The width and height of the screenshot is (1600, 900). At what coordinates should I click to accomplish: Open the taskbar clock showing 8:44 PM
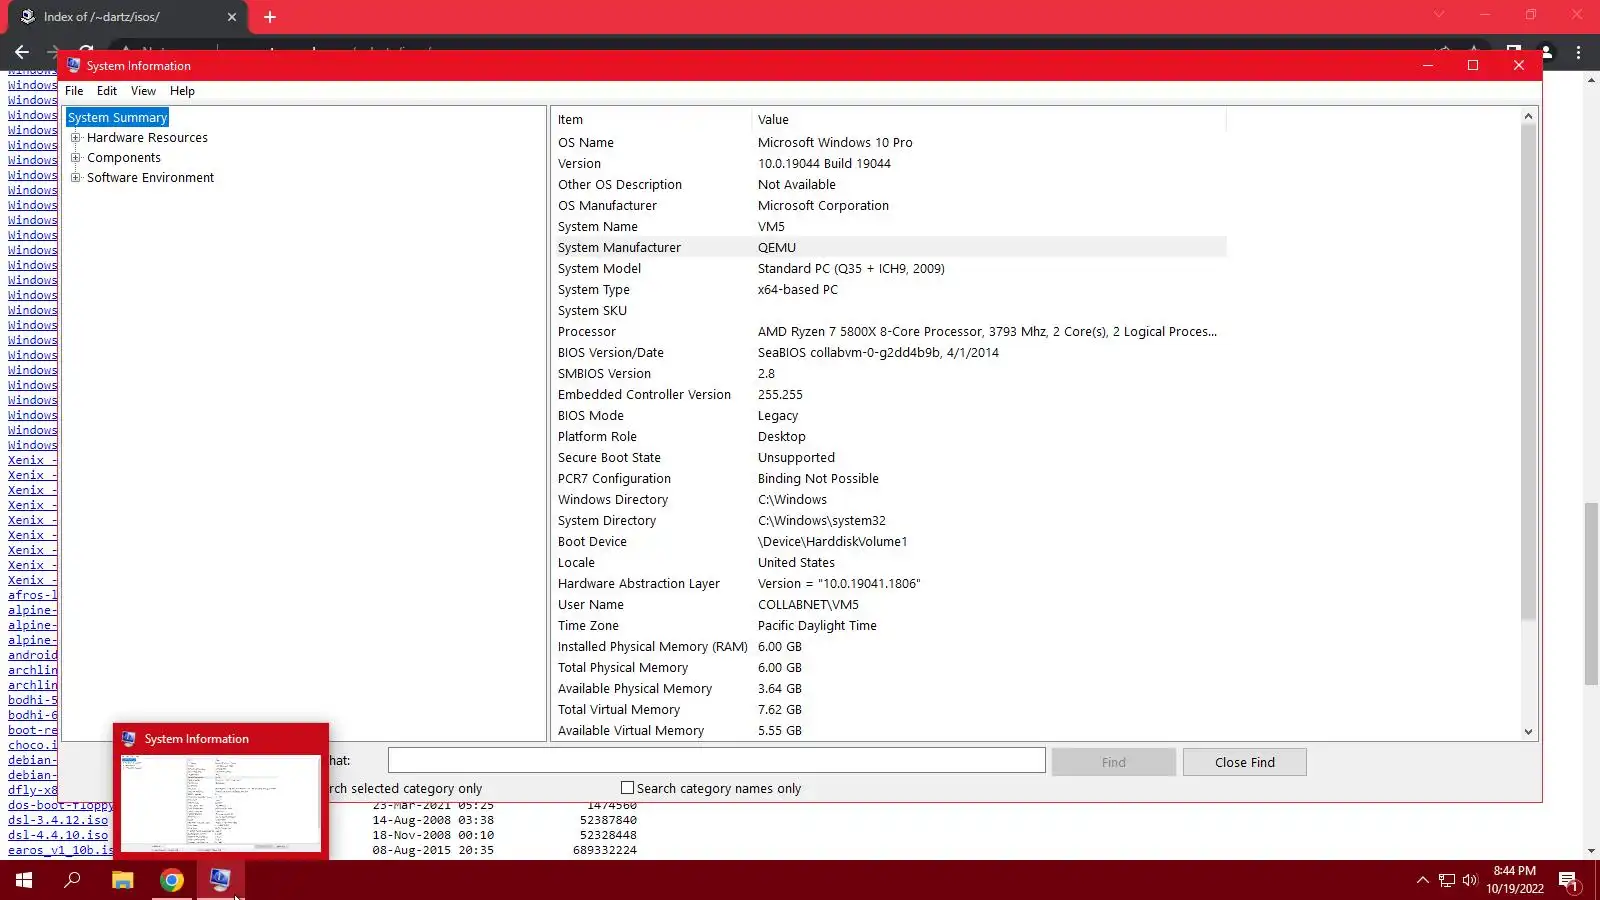[1514, 880]
